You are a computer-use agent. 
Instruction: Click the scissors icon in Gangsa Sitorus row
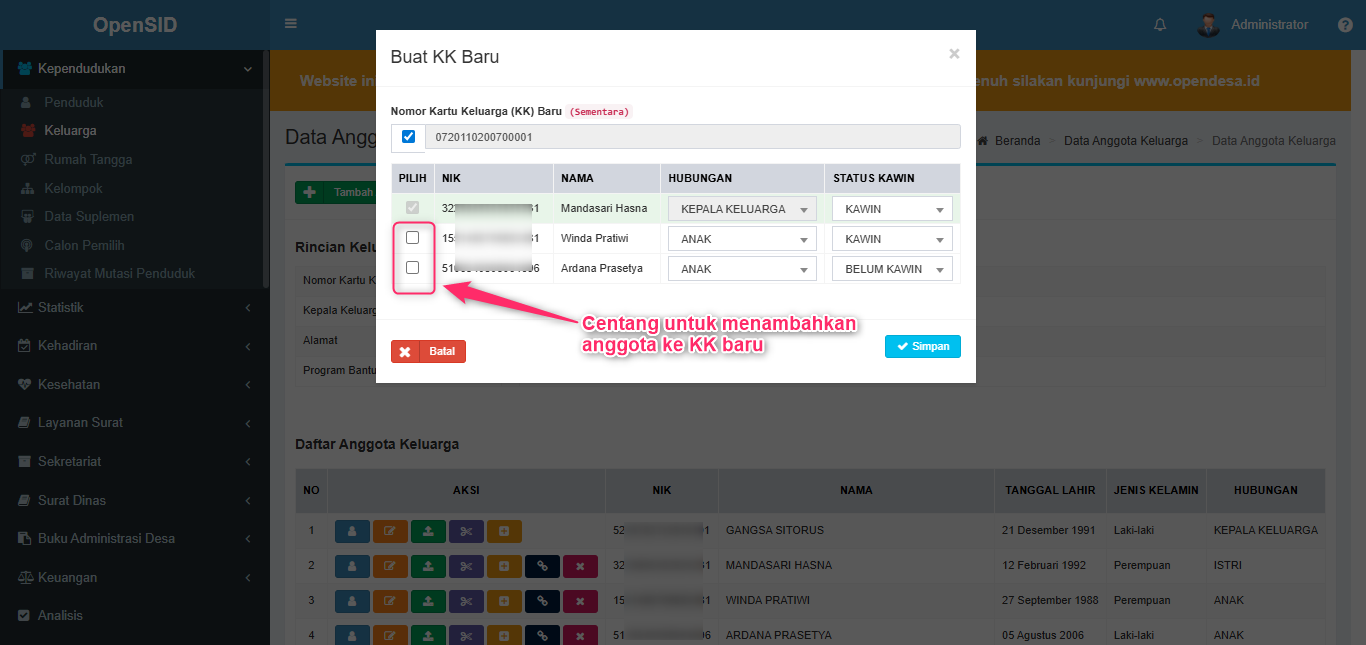coord(466,531)
